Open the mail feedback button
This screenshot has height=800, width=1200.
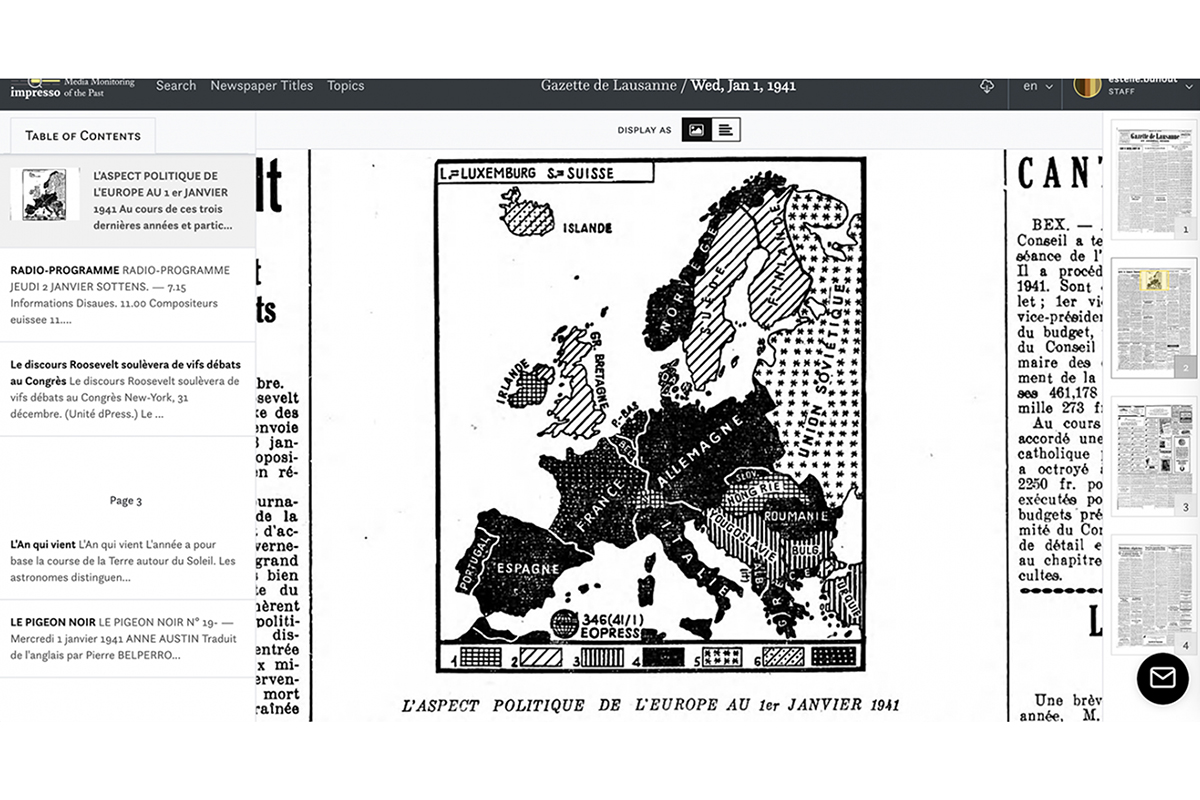coord(1162,679)
